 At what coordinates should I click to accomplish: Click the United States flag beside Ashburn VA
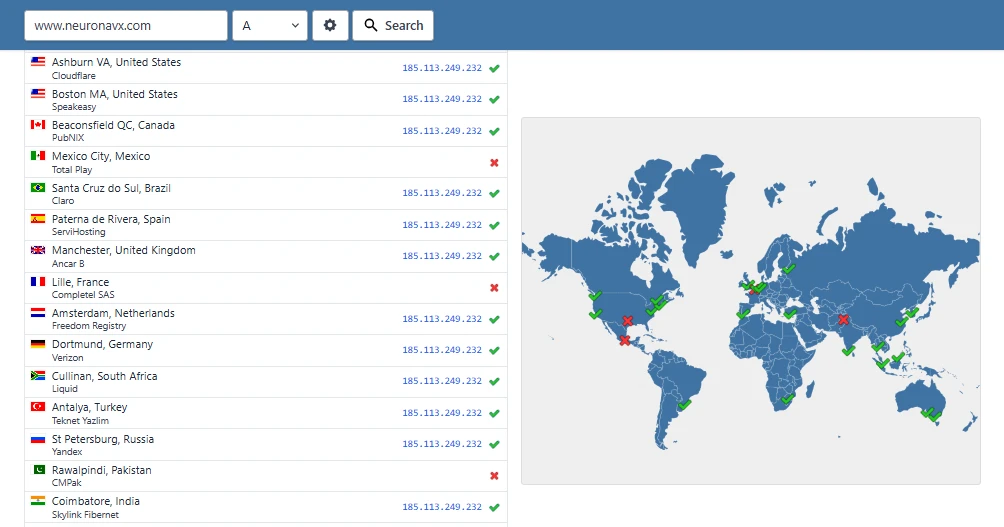pos(38,61)
